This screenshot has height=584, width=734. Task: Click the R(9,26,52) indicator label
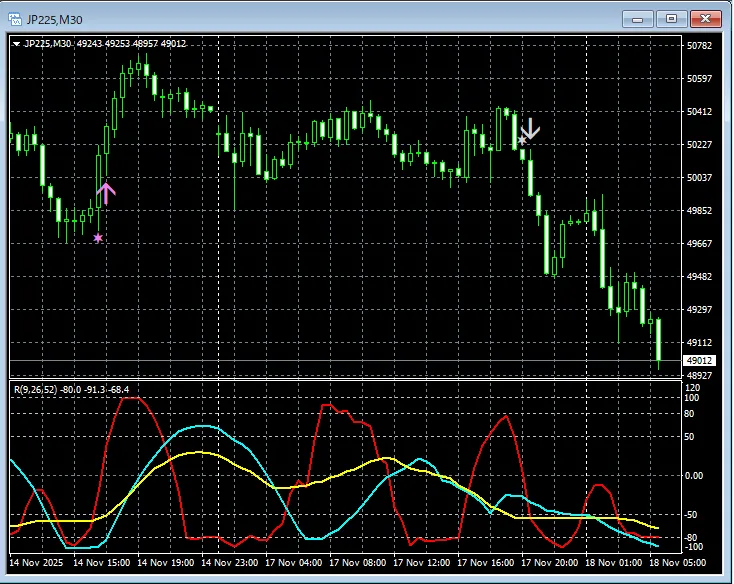pos(34,389)
